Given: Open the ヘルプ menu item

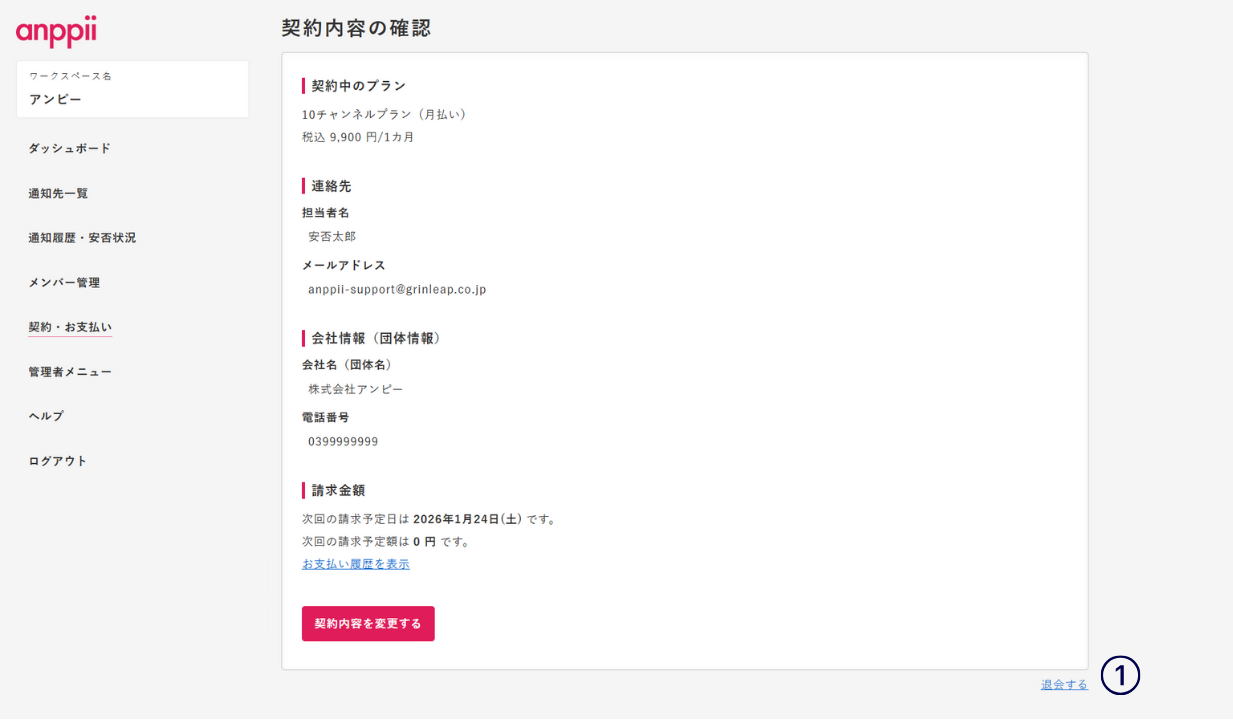Looking at the screenshot, I should [46, 416].
